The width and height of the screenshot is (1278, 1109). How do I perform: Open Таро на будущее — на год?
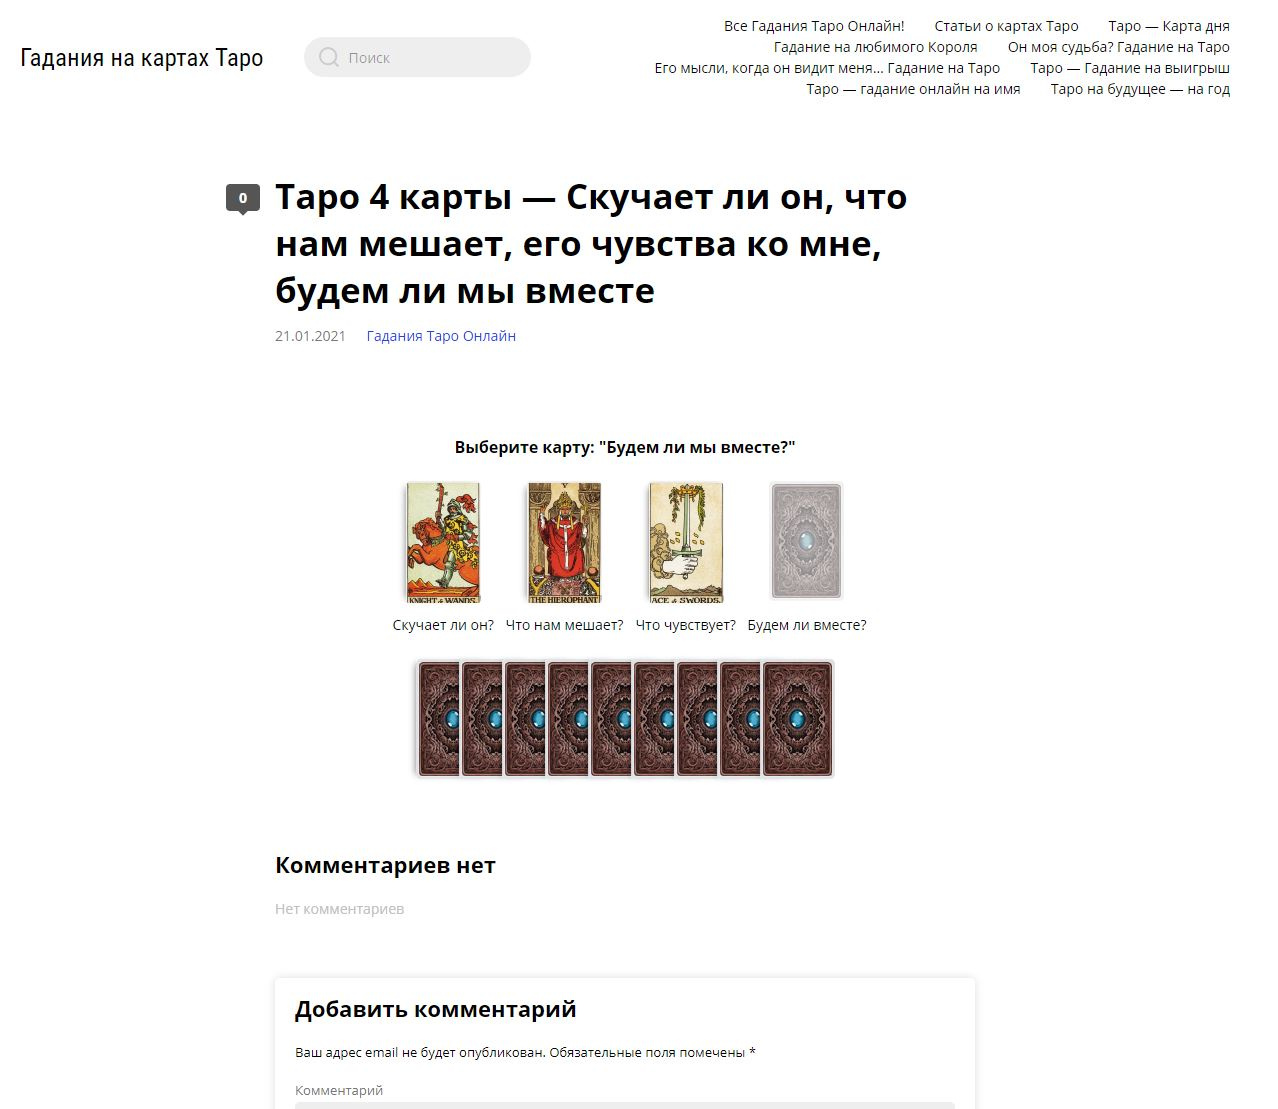click(1140, 89)
